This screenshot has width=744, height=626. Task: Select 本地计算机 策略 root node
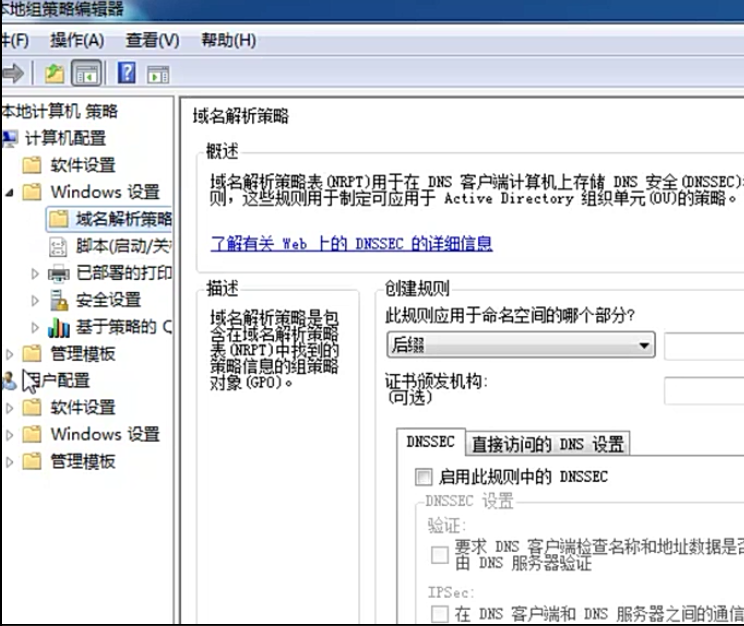60,112
